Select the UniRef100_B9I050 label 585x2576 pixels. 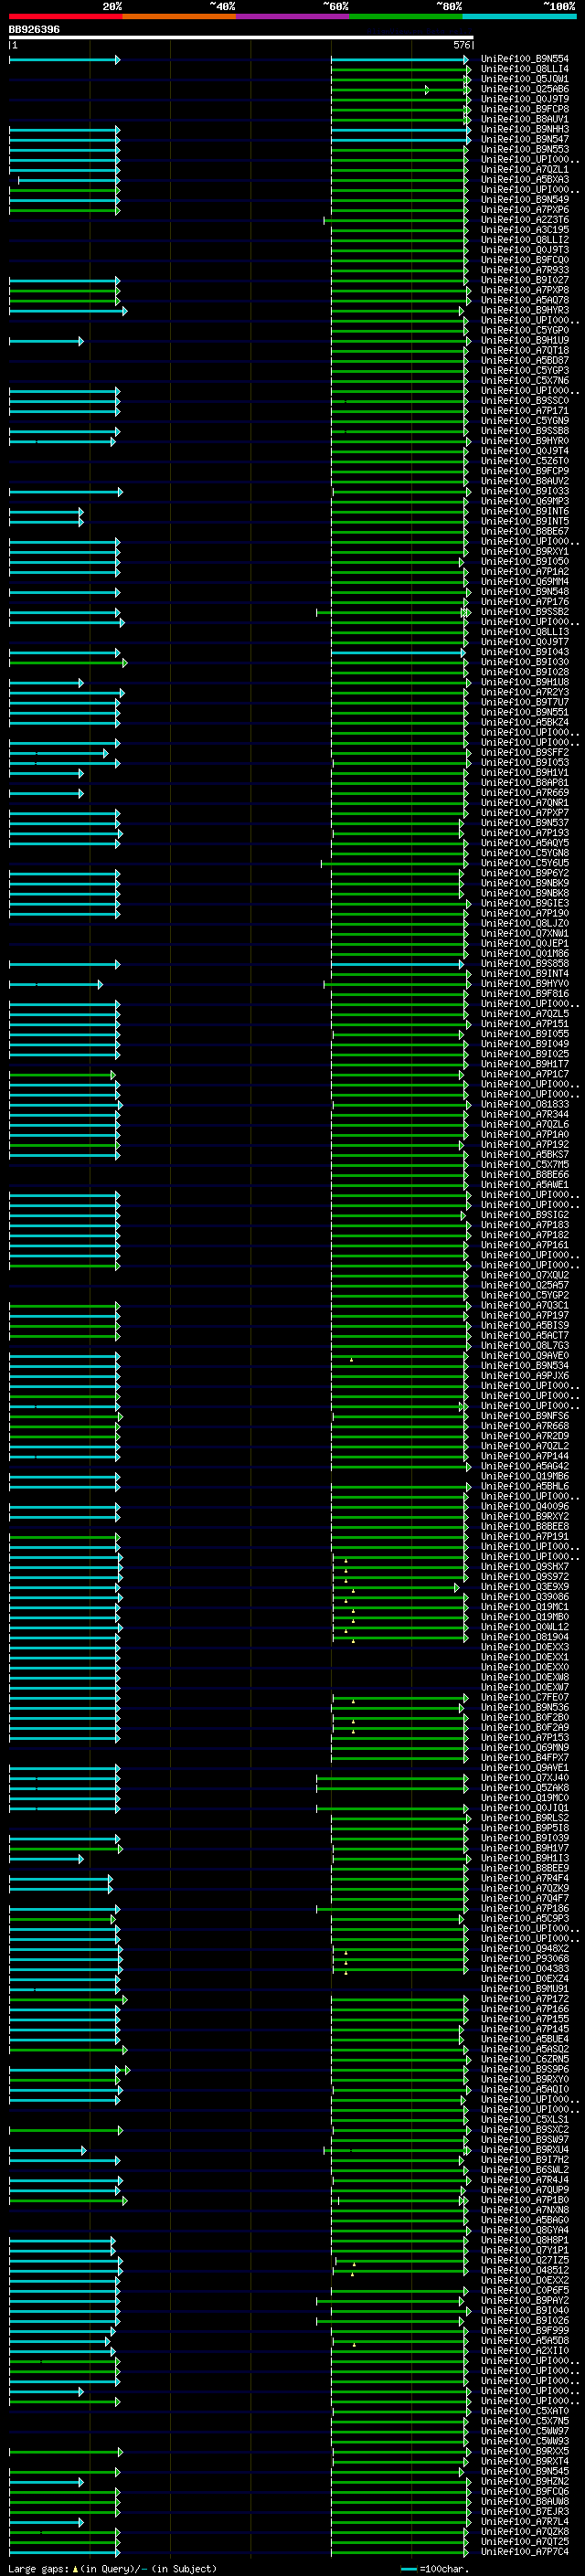525,561
